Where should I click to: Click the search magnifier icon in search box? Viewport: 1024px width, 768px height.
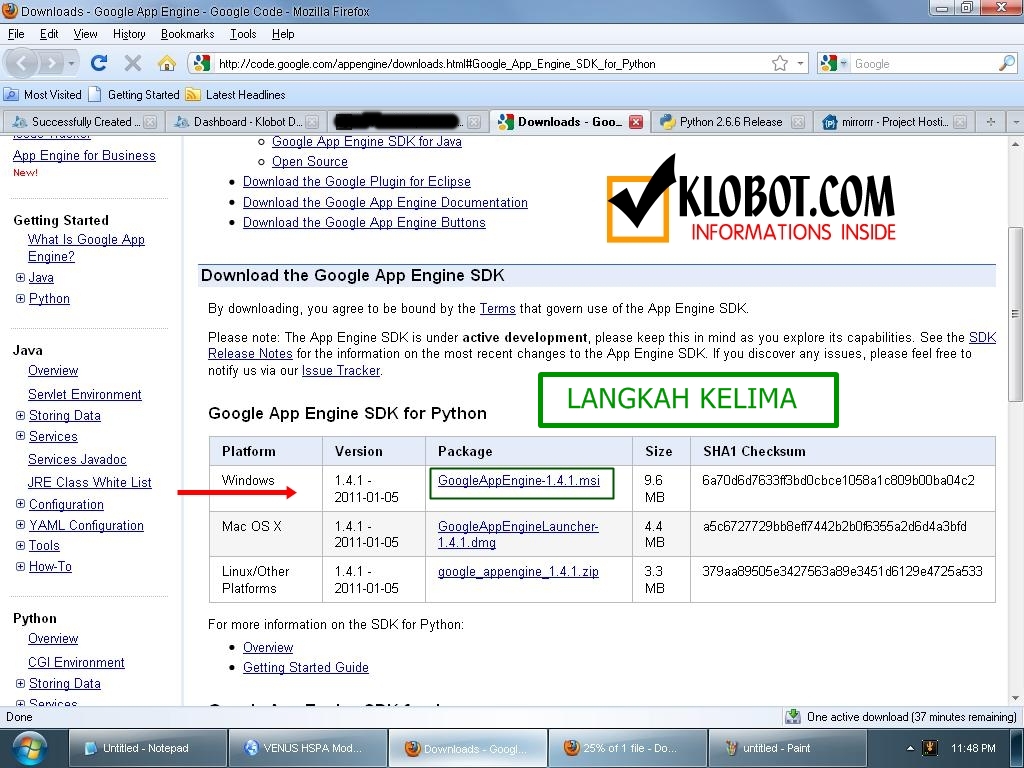click(1006, 63)
